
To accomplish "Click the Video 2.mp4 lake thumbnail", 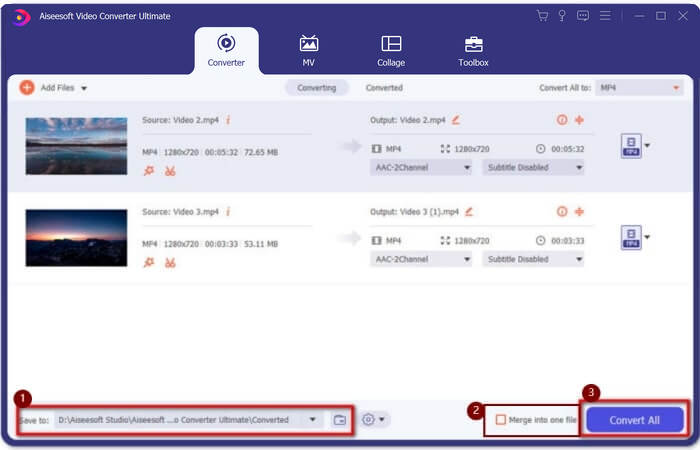I will pyautogui.click(x=76, y=146).
